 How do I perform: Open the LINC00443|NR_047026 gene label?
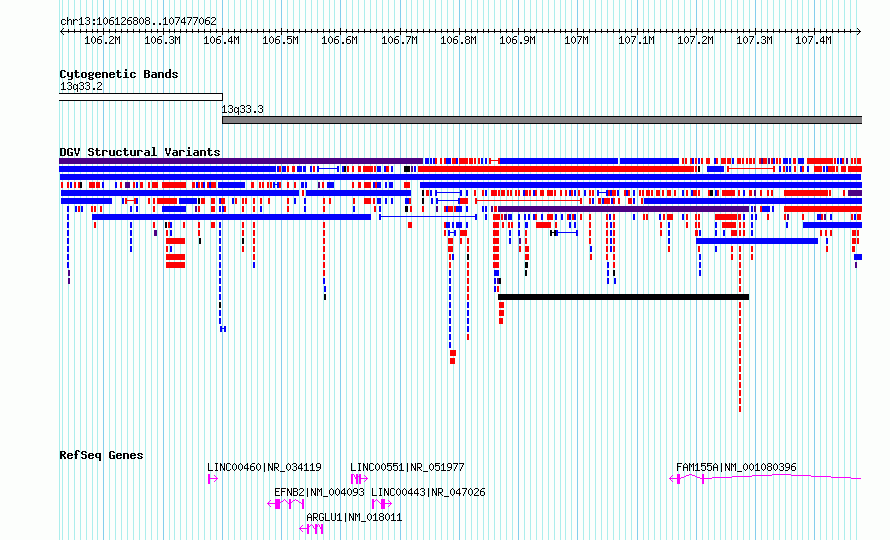428,492
